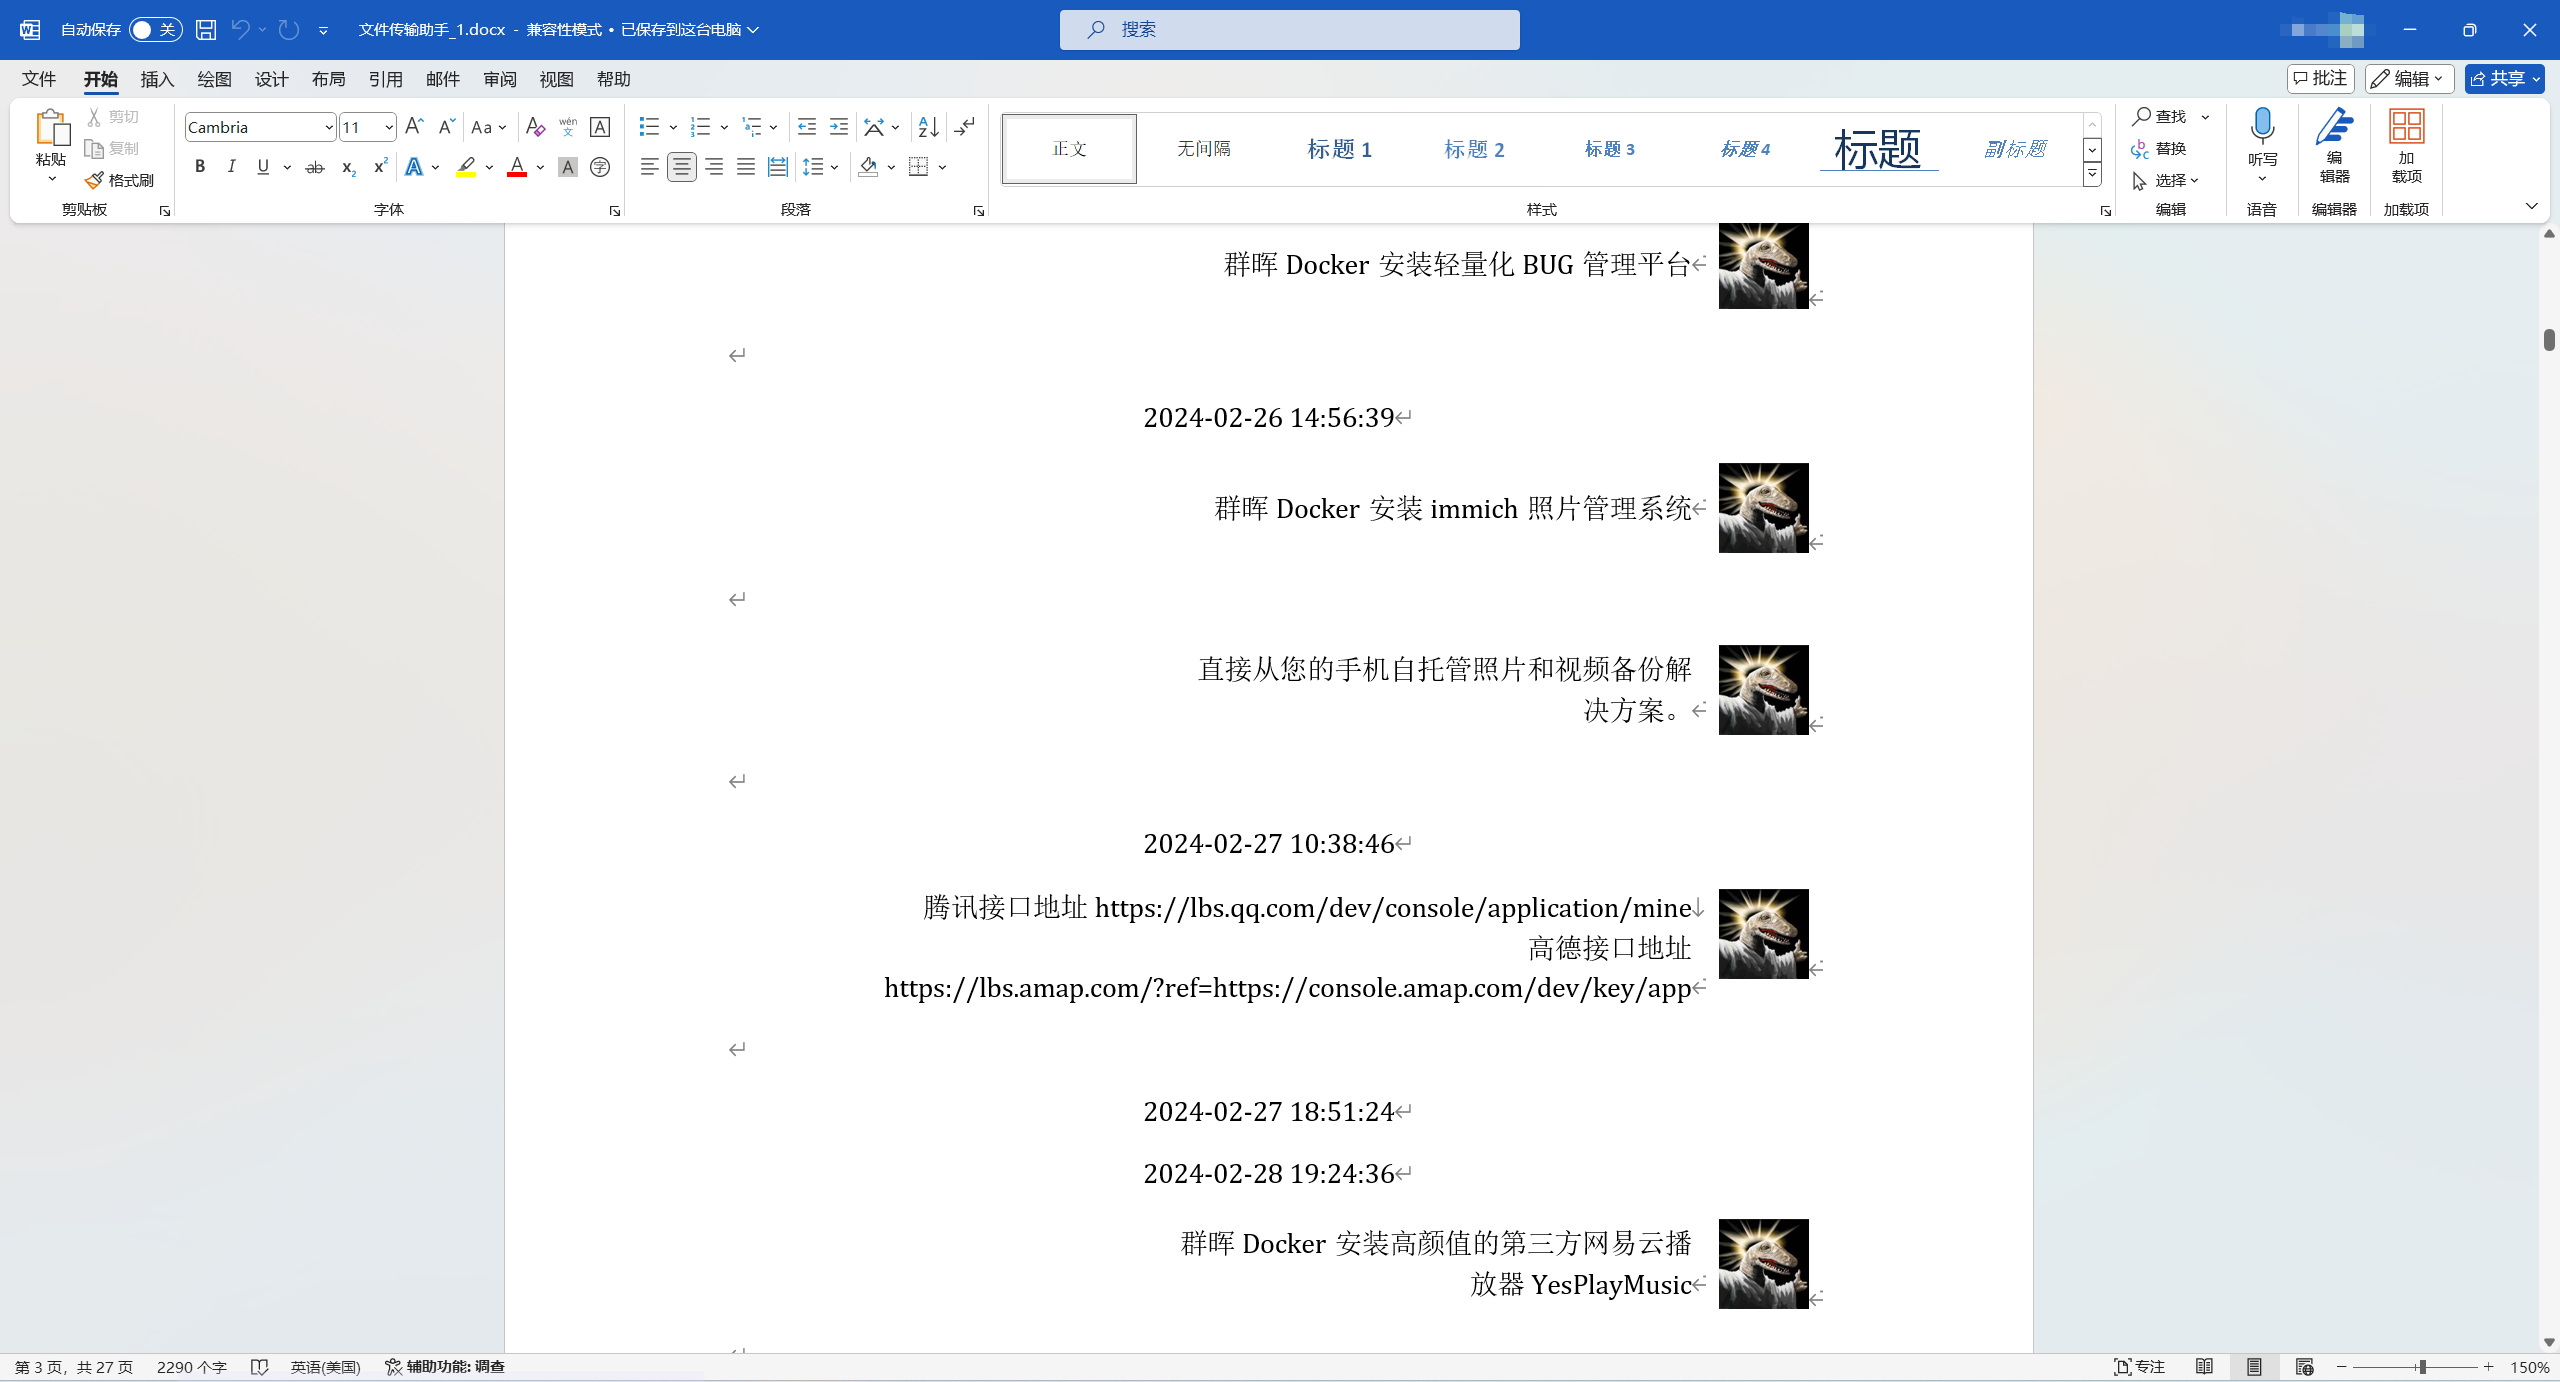The image size is (2560, 1382).
Task: Toggle center alignment button
Action: click(682, 167)
